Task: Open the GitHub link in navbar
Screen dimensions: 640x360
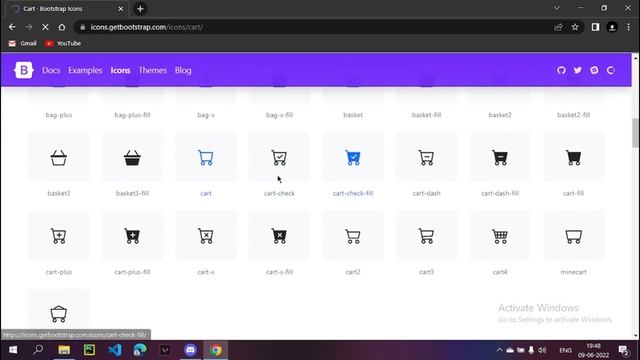Action: [x=561, y=70]
